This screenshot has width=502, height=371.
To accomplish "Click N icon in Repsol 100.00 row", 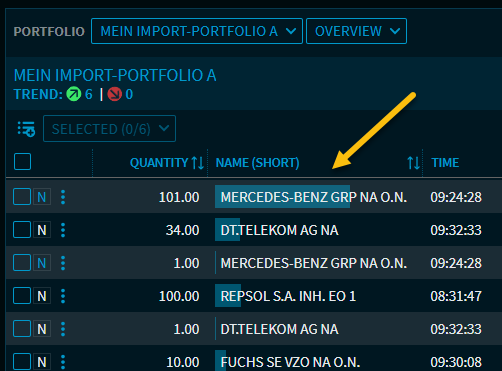I will (42, 296).
